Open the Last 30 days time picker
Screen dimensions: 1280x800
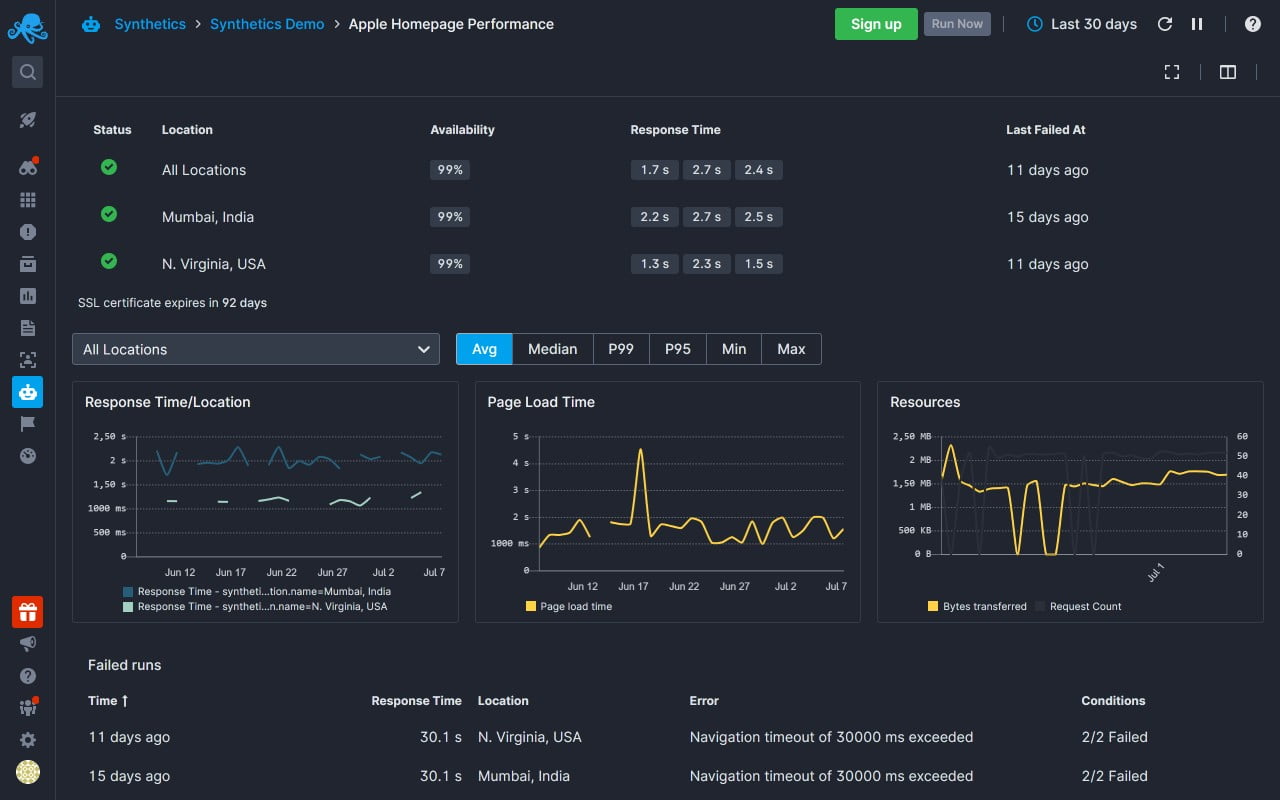tap(1082, 24)
